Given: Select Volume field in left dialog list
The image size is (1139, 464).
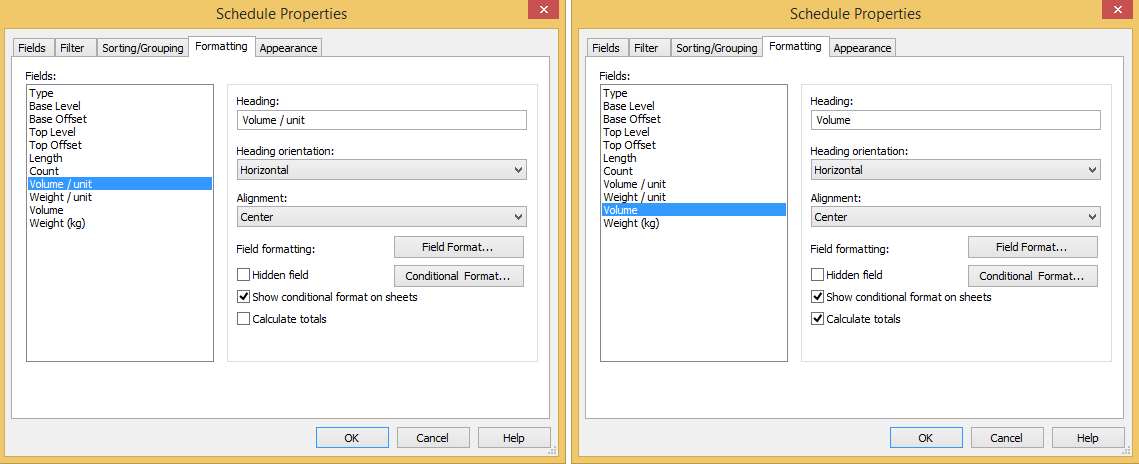Looking at the screenshot, I should [120, 211].
